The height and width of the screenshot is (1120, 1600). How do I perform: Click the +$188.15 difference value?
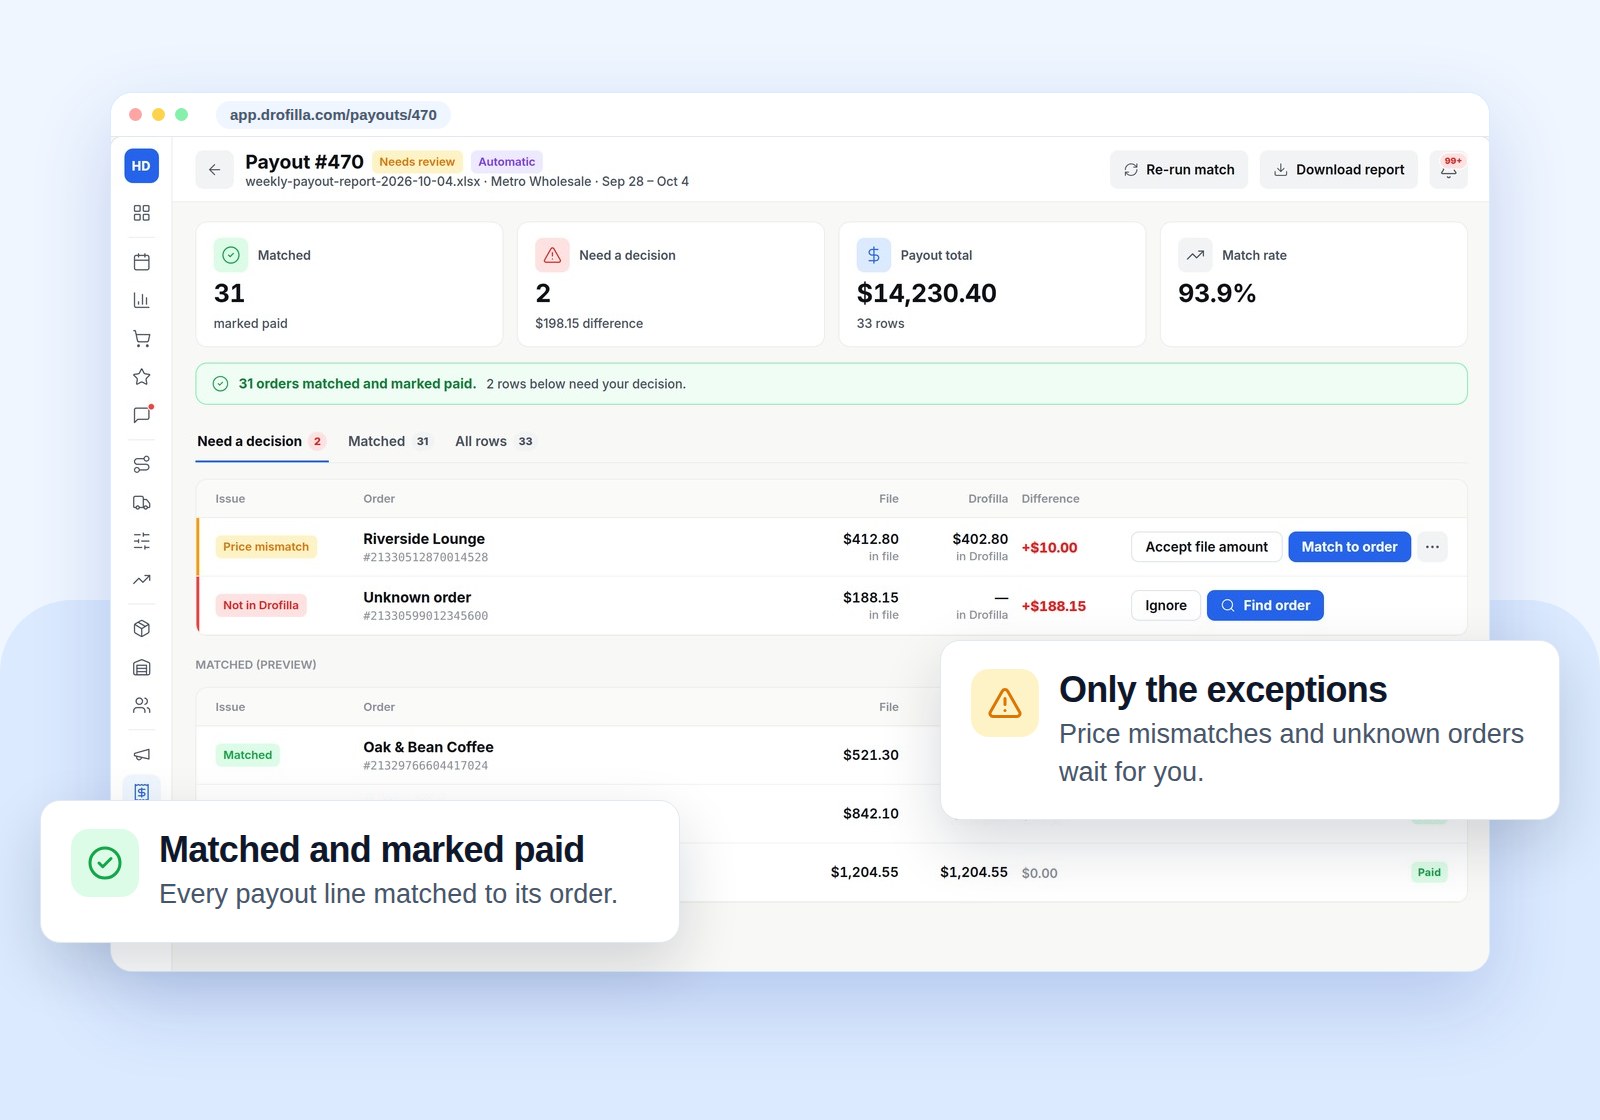pos(1053,606)
